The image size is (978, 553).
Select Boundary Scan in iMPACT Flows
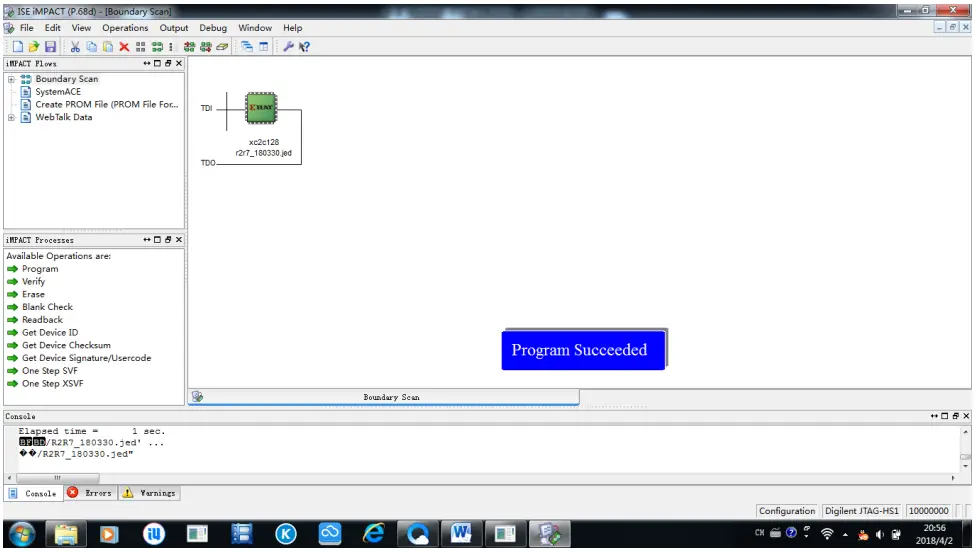(66, 79)
